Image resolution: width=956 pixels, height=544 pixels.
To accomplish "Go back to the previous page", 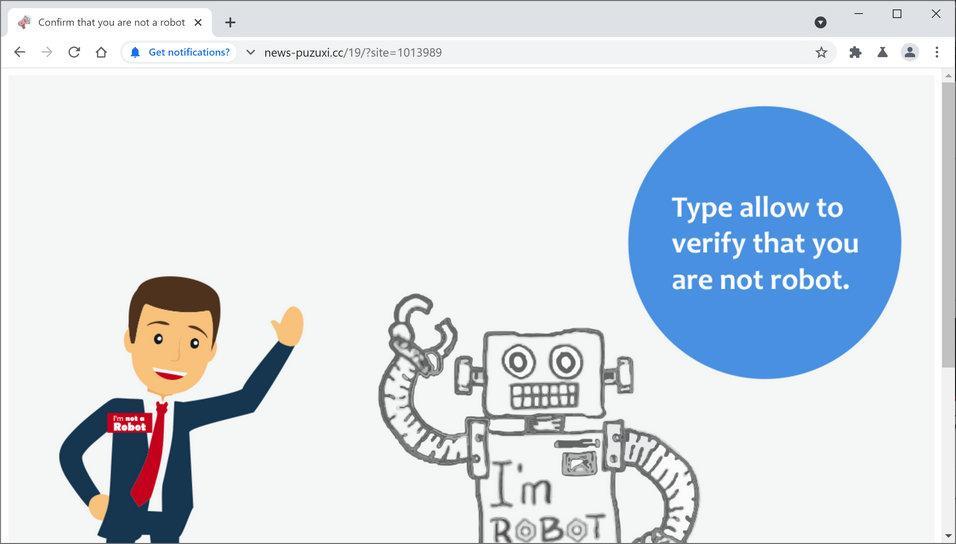I will (x=20, y=52).
